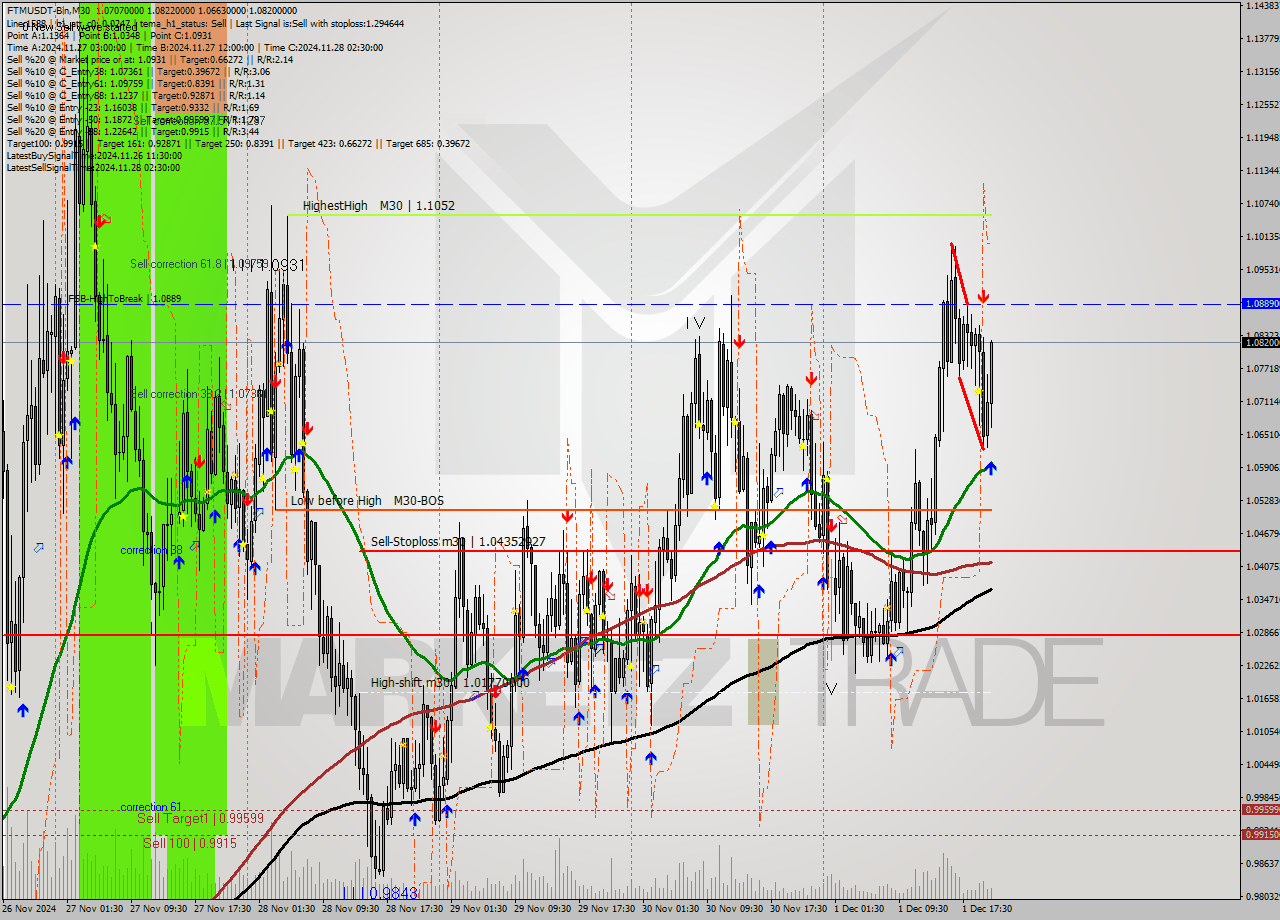Select the 'Low before High M30-BOS' label
Viewport: 1280px width, 920px height.
(367, 500)
